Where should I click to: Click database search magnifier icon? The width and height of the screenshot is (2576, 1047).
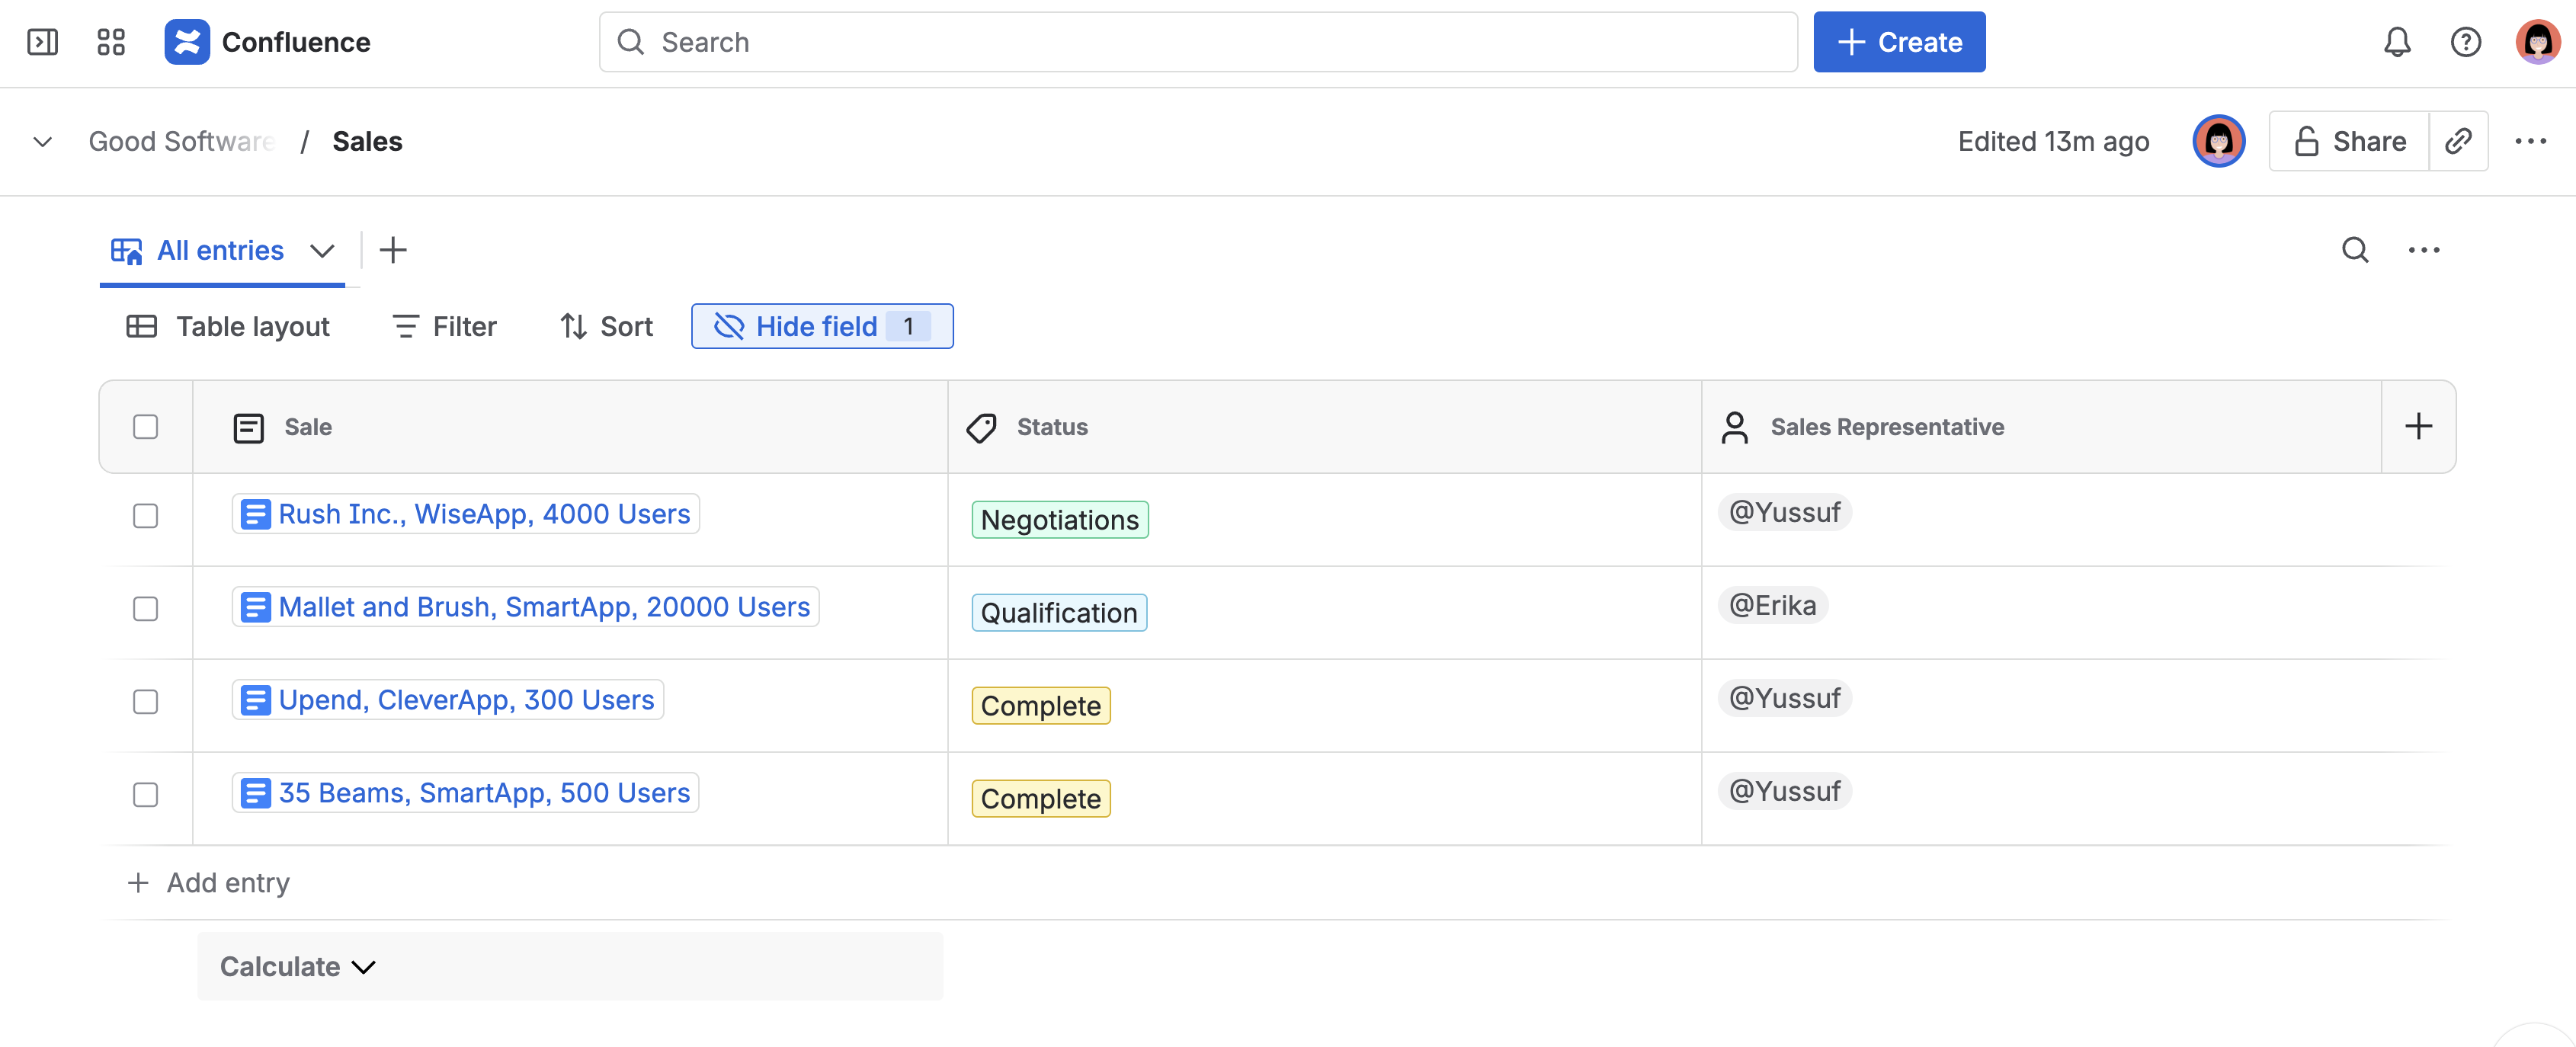2355,250
